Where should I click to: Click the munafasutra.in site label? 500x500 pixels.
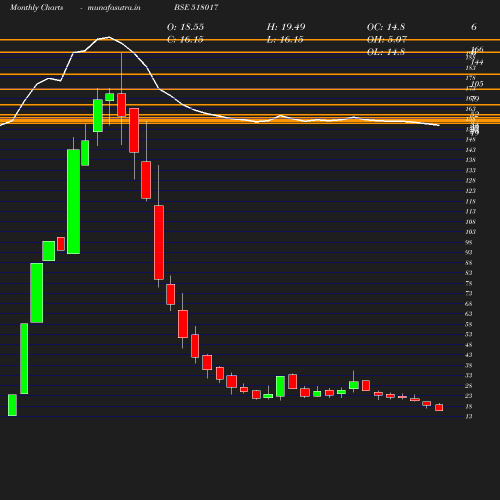(114, 7)
